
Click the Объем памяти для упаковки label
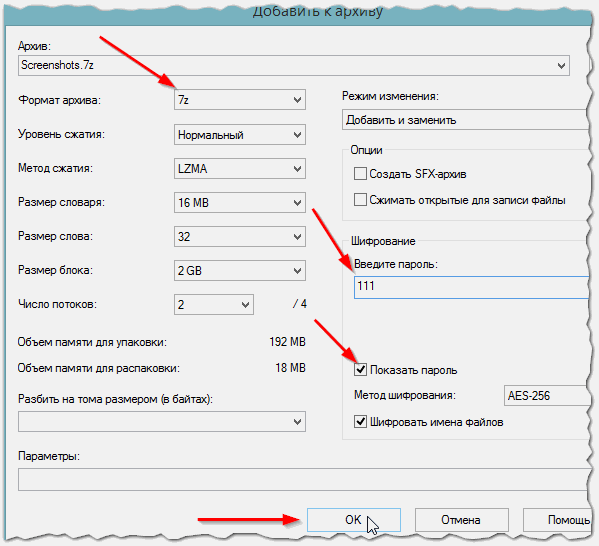92,342
